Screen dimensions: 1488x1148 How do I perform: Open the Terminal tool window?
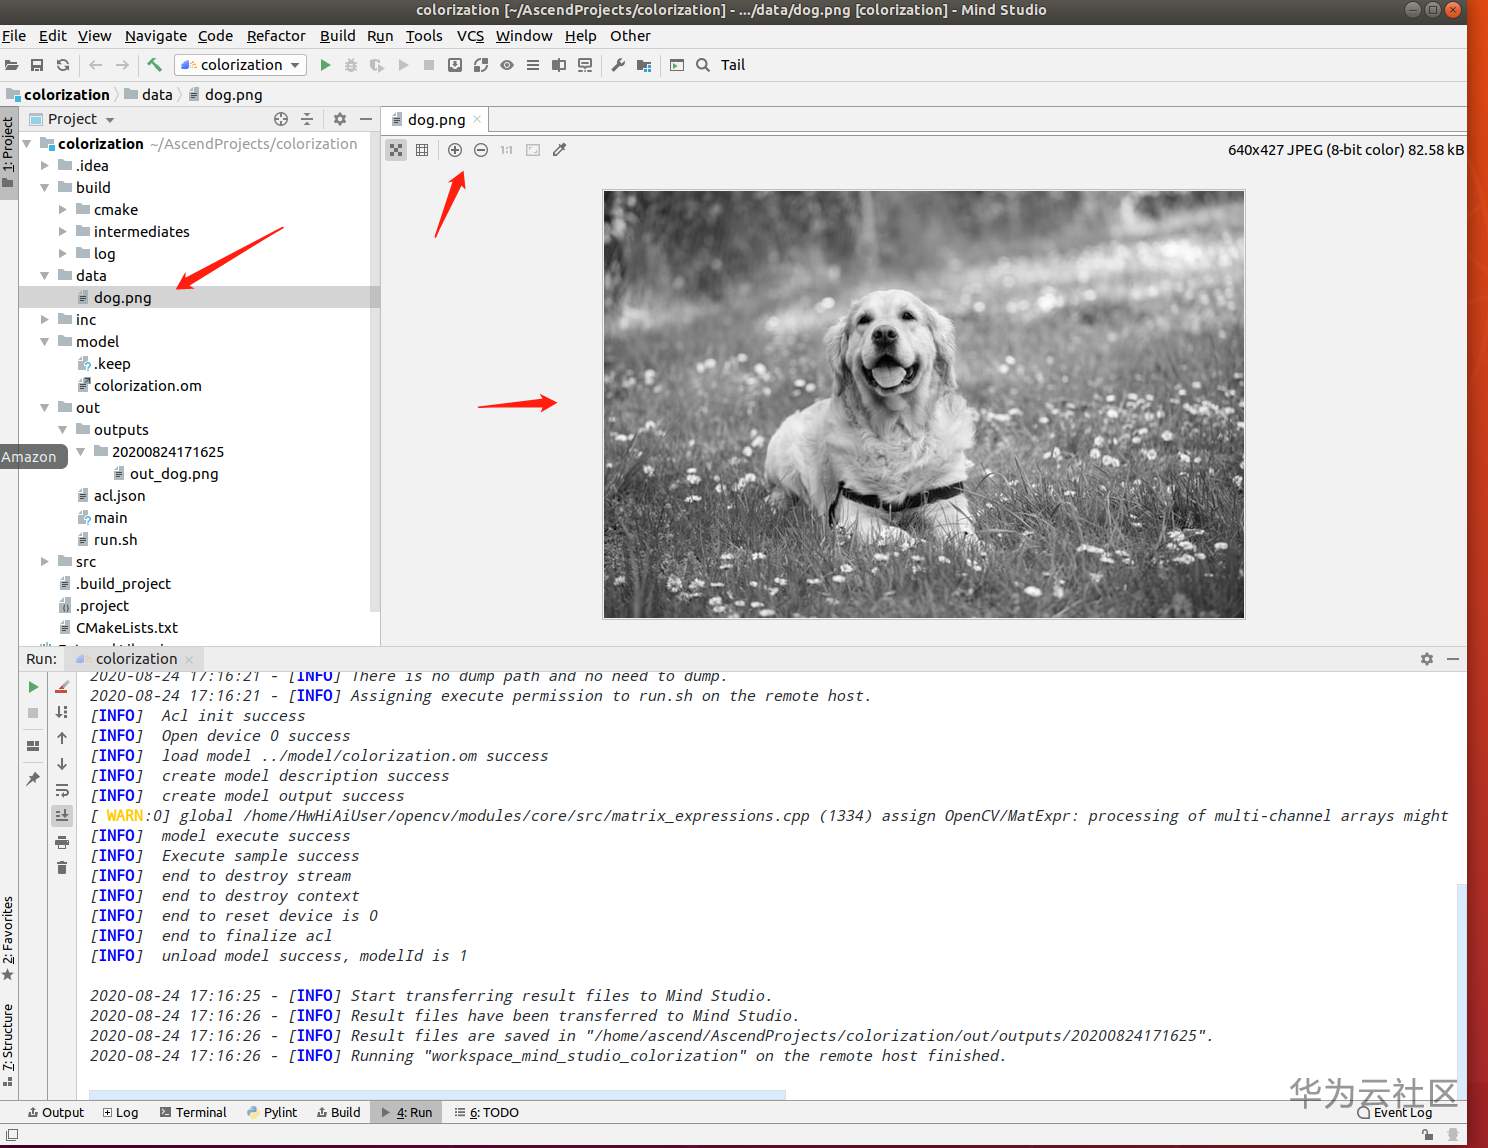[x=193, y=1112]
